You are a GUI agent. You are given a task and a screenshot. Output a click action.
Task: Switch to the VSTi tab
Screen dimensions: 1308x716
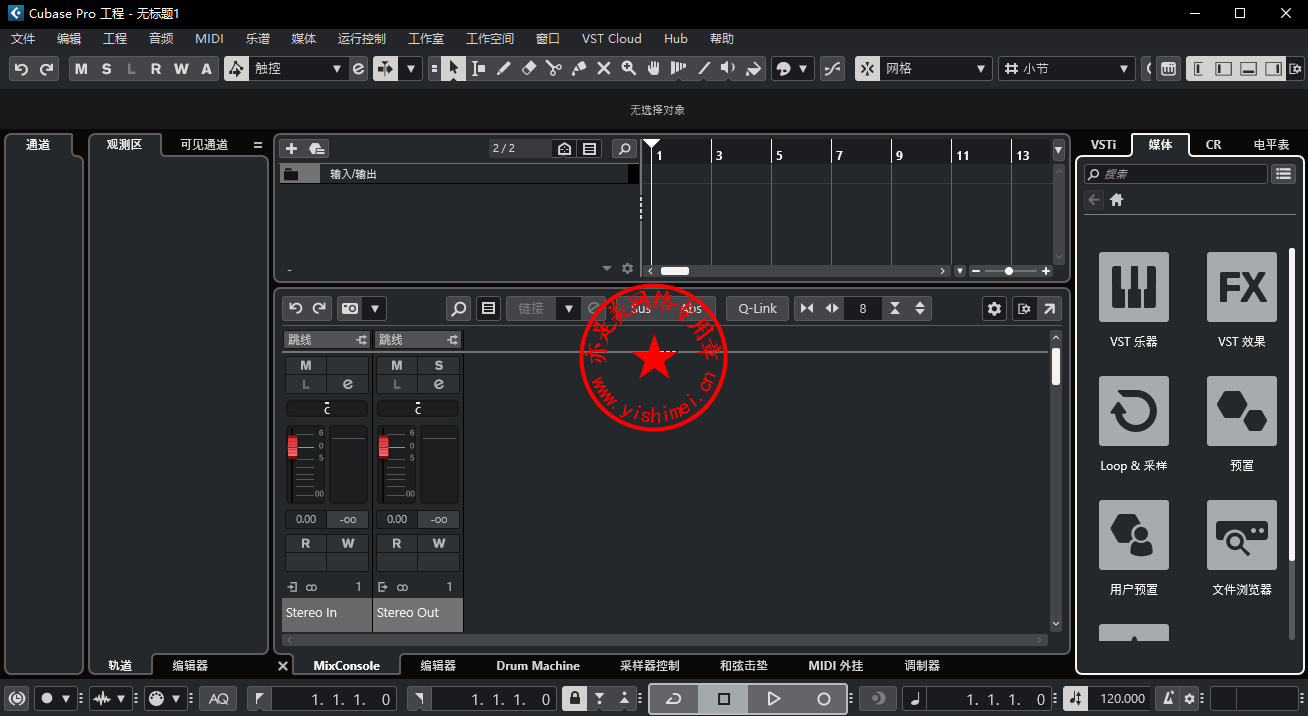point(1103,145)
